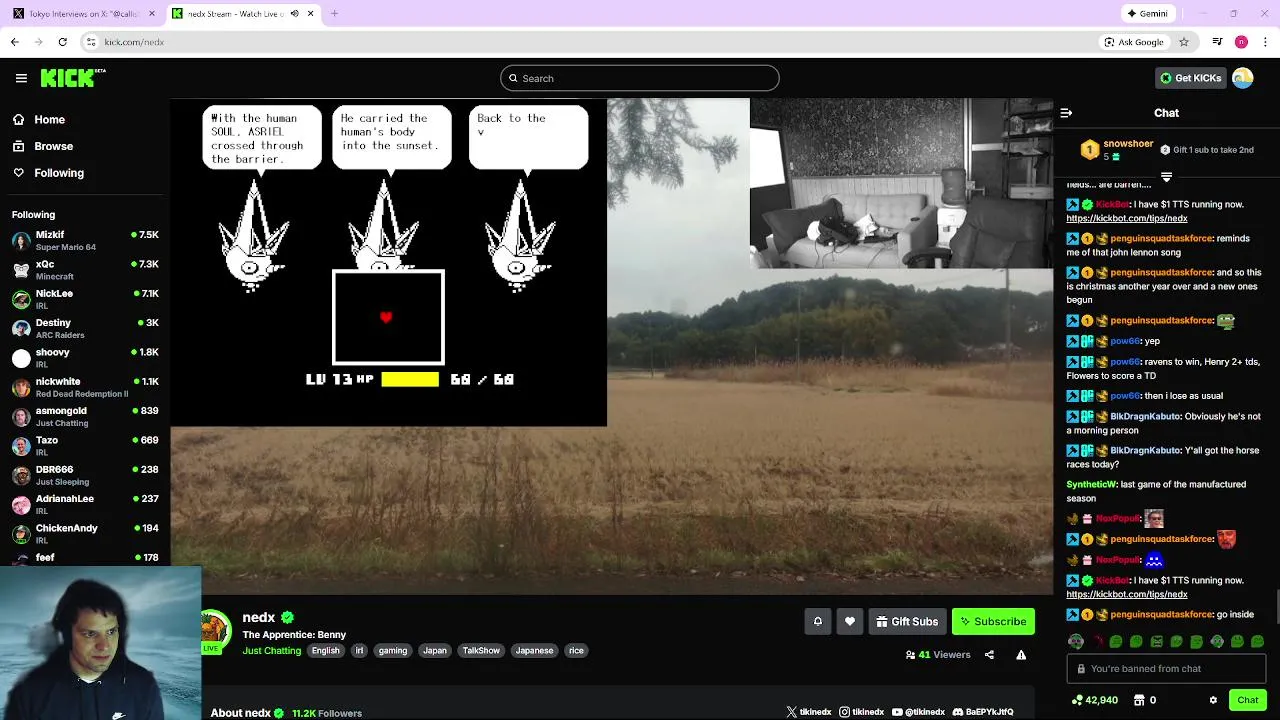Select the TalkShow tag
Image resolution: width=1280 pixels, height=720 pixels.
point(481,650)
